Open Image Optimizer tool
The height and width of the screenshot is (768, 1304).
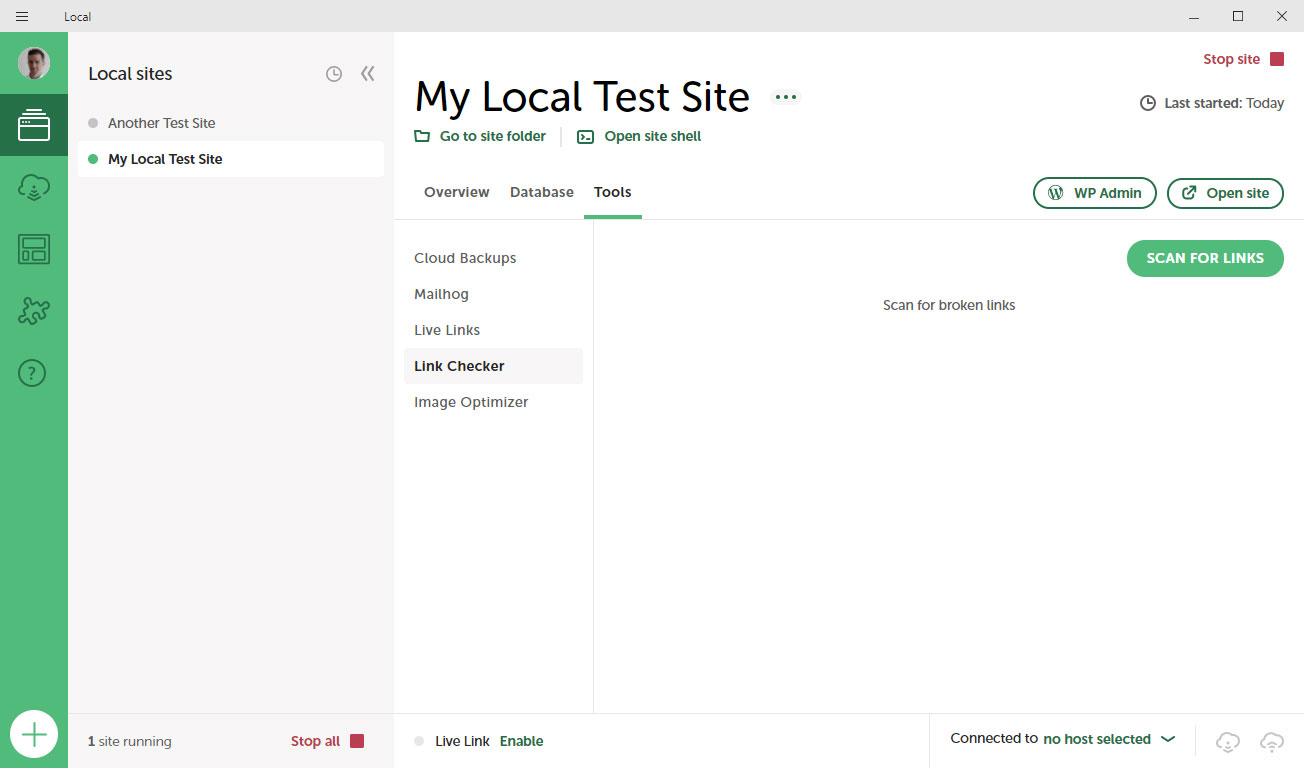coord(493,402)
